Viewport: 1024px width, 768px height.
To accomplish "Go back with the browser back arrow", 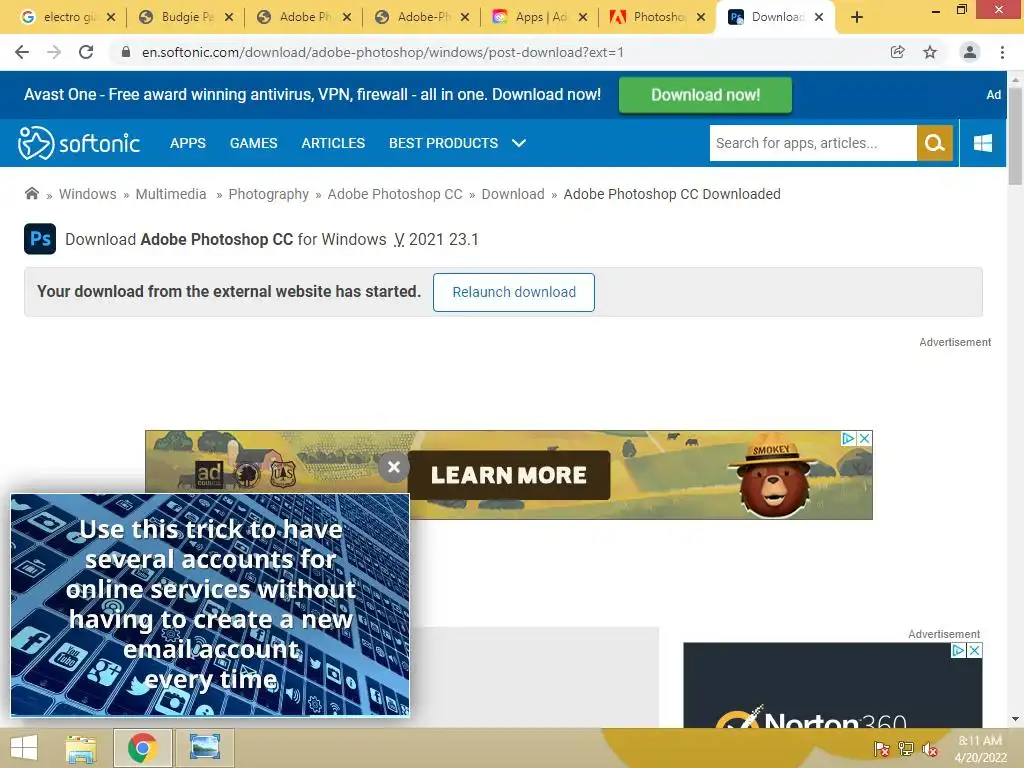I will [22, 52].
